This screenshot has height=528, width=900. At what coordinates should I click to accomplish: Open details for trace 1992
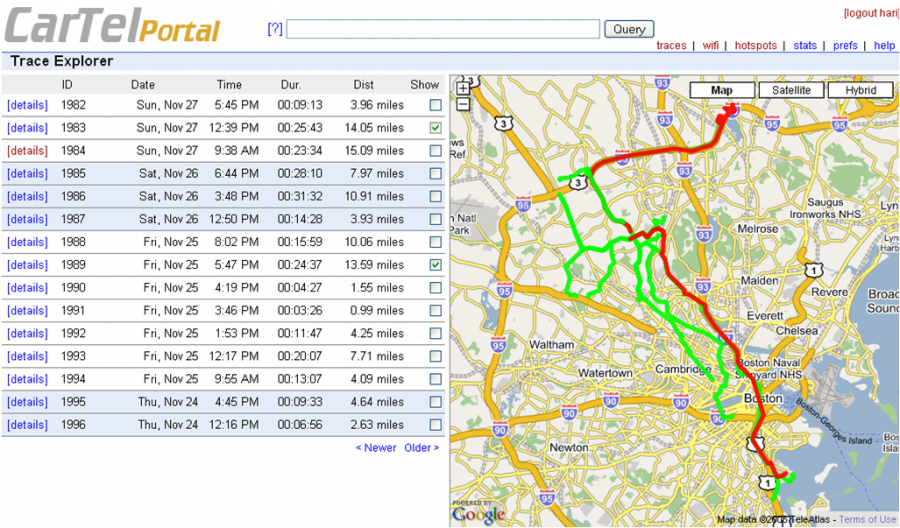click(x=28, y=333)
